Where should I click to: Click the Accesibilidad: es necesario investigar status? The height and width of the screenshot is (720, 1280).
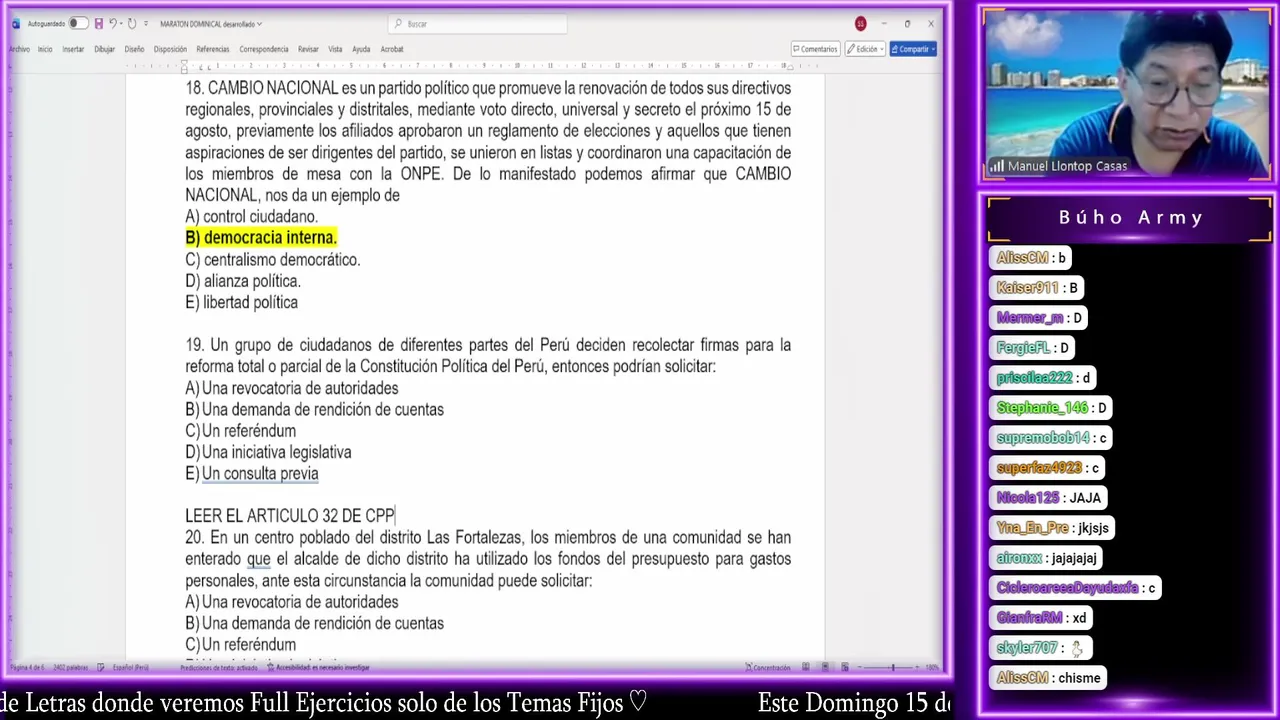[x=319, y=667]
